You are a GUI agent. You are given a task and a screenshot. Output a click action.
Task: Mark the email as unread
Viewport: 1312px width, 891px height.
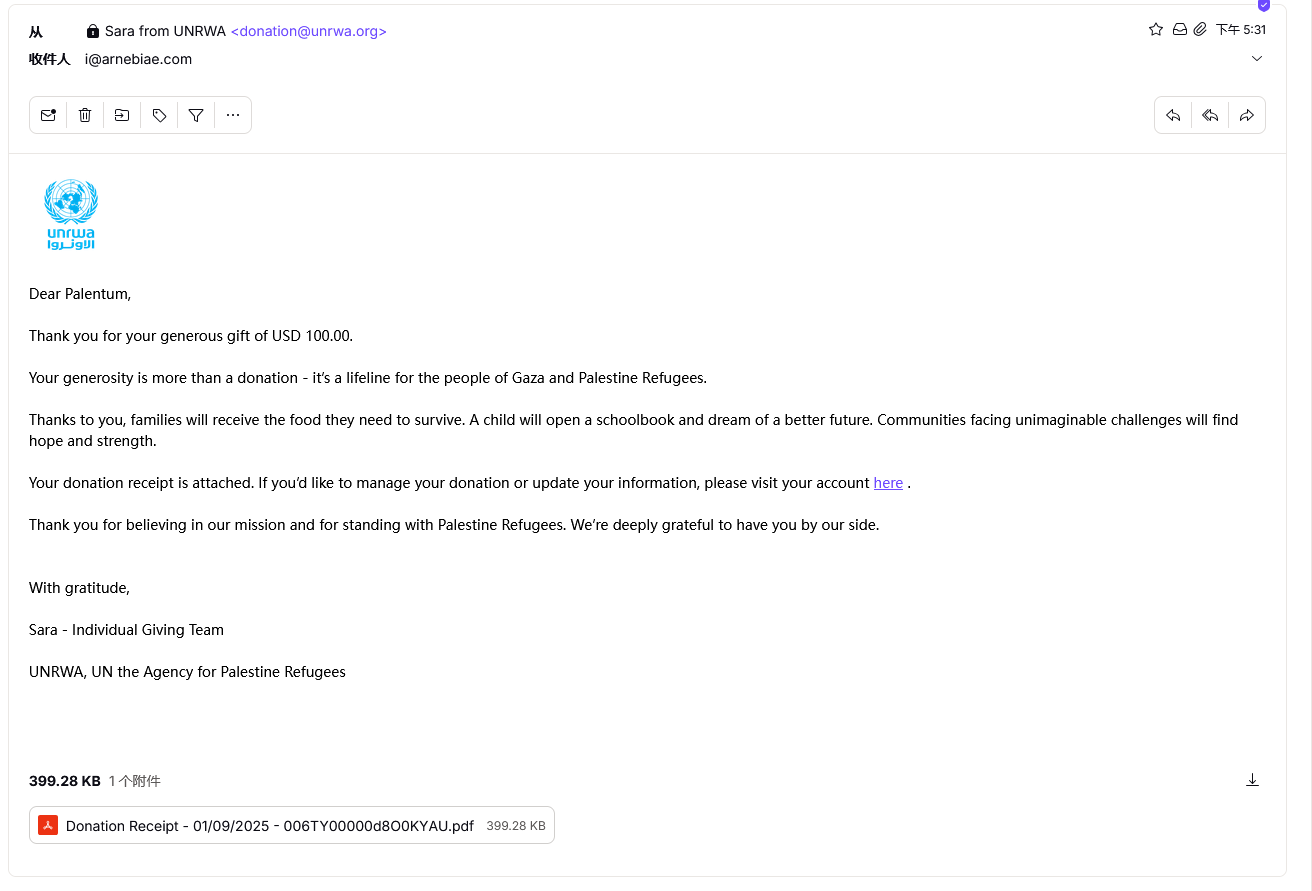pos(48,115)
